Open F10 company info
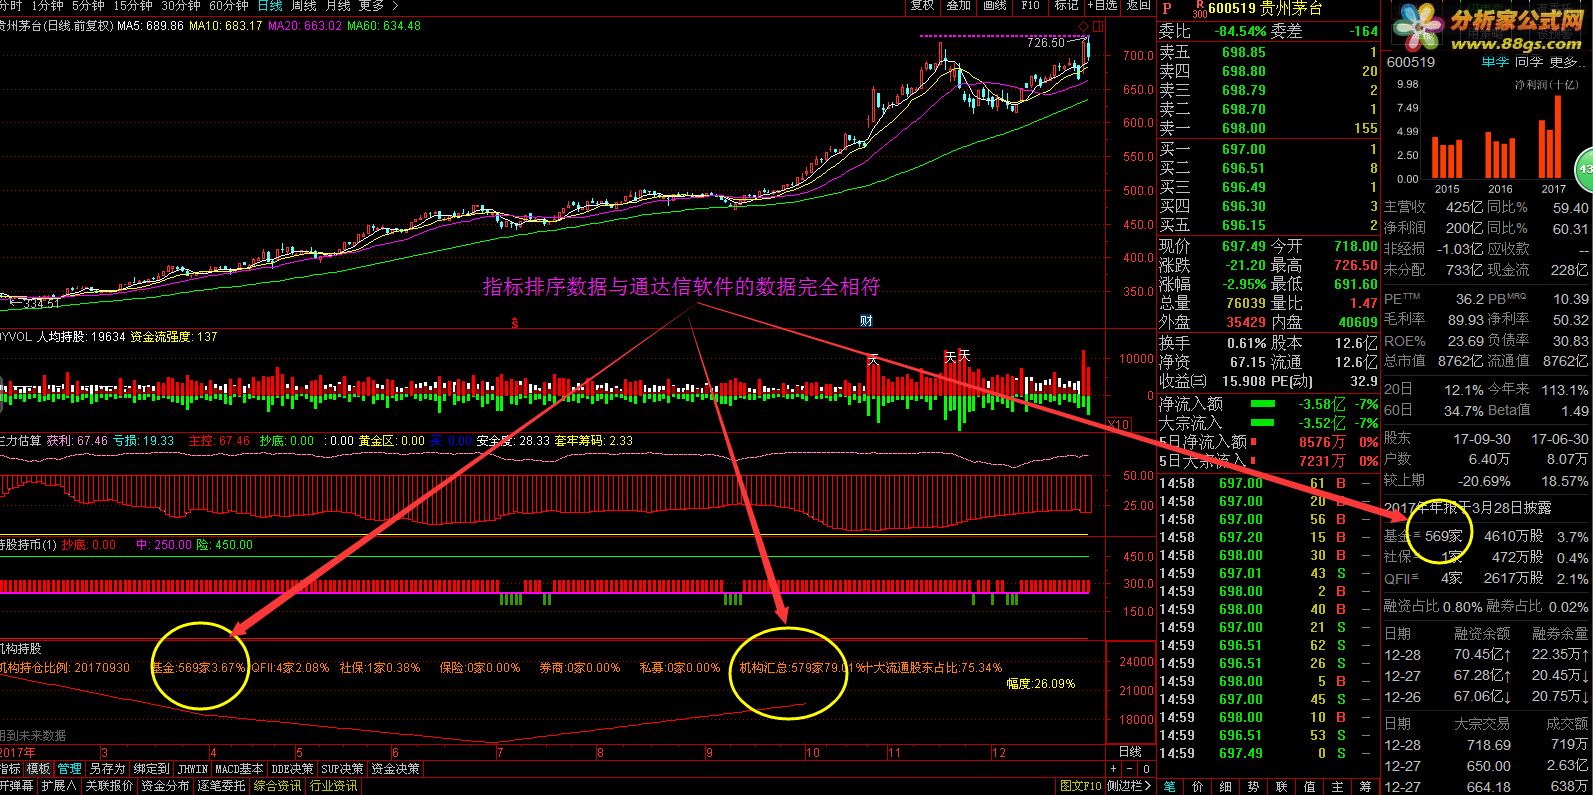This screenshot has width=1593, height=795. [x=1030, y=5]
